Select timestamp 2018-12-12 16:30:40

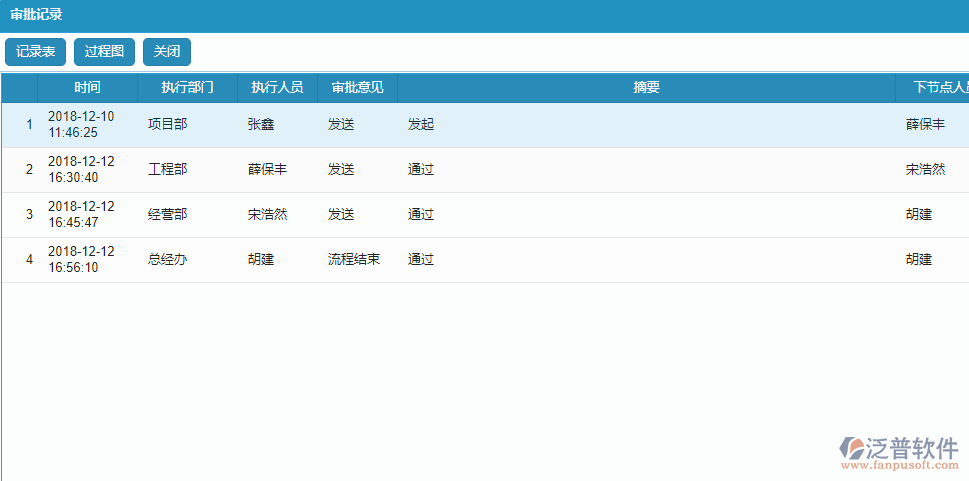81,169
